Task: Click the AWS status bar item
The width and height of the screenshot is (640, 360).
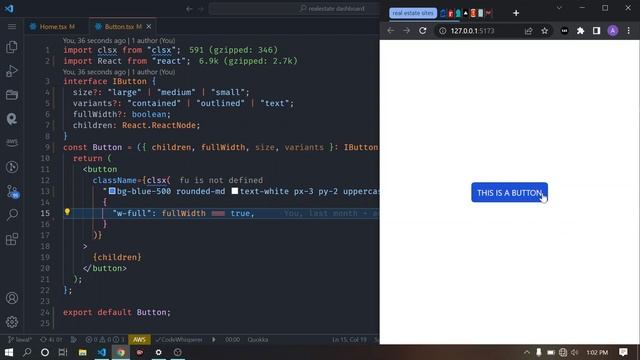Action: (139, 340)
